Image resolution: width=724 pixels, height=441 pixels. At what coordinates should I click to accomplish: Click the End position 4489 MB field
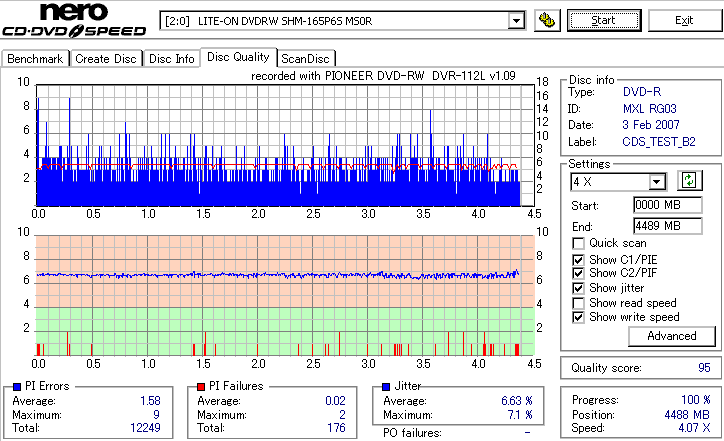click(x=668, y=226)
